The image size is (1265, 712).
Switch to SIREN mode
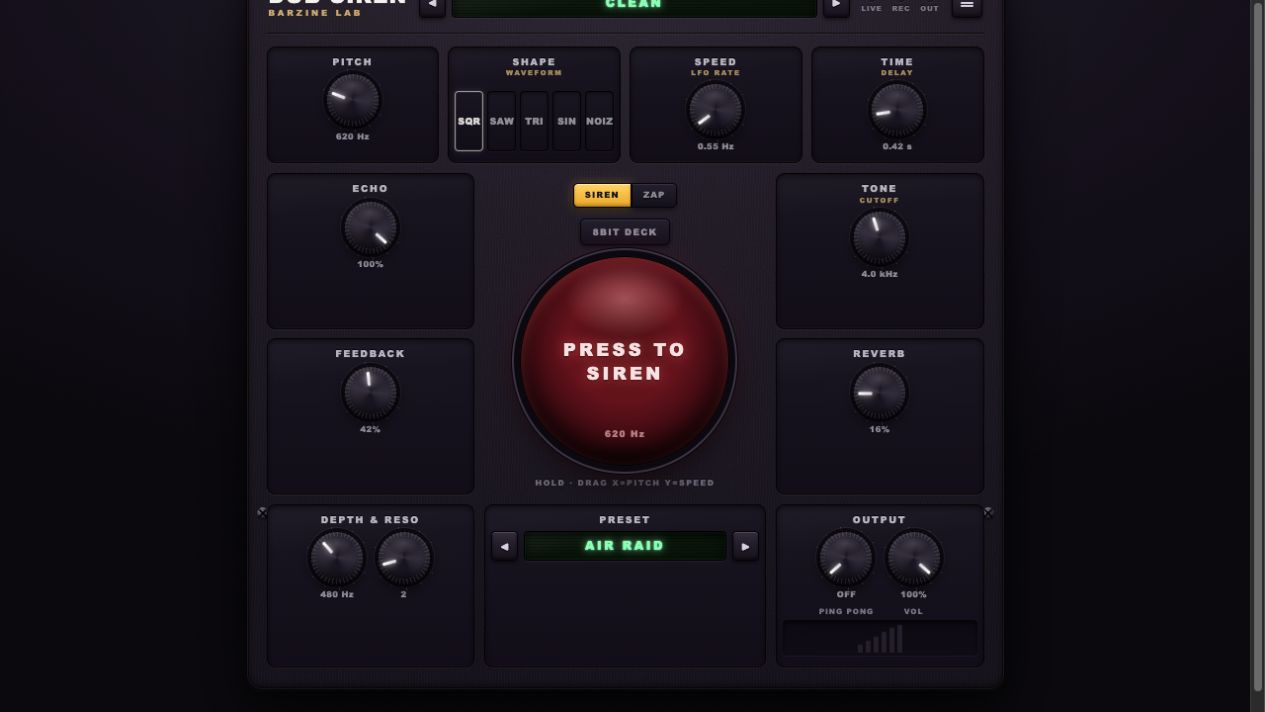[x=602, y=195]
